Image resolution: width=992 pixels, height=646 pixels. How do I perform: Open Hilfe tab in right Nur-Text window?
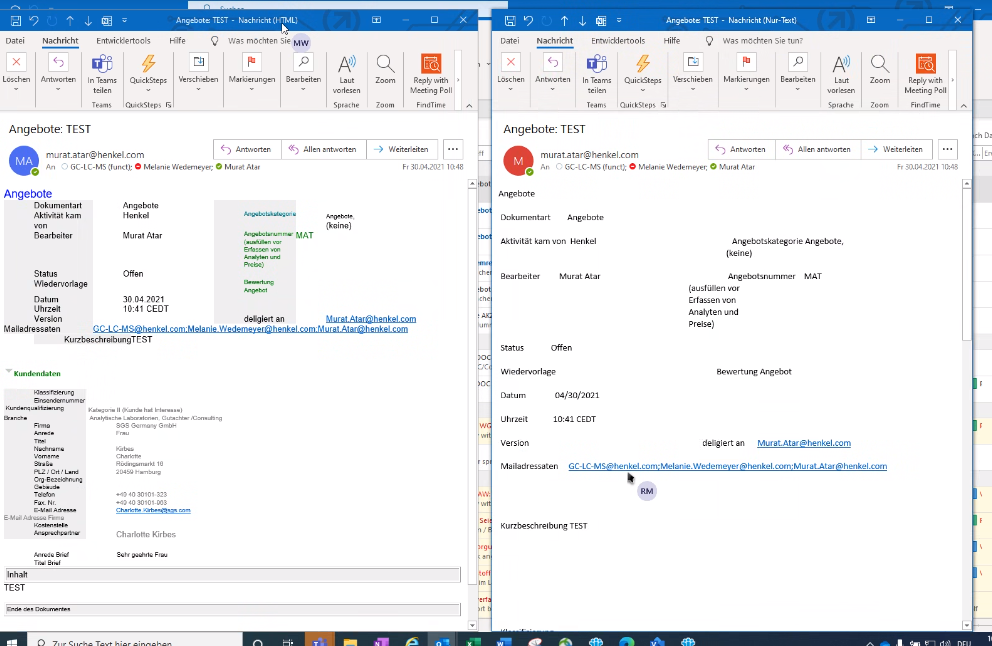click(x=672, y=40)
